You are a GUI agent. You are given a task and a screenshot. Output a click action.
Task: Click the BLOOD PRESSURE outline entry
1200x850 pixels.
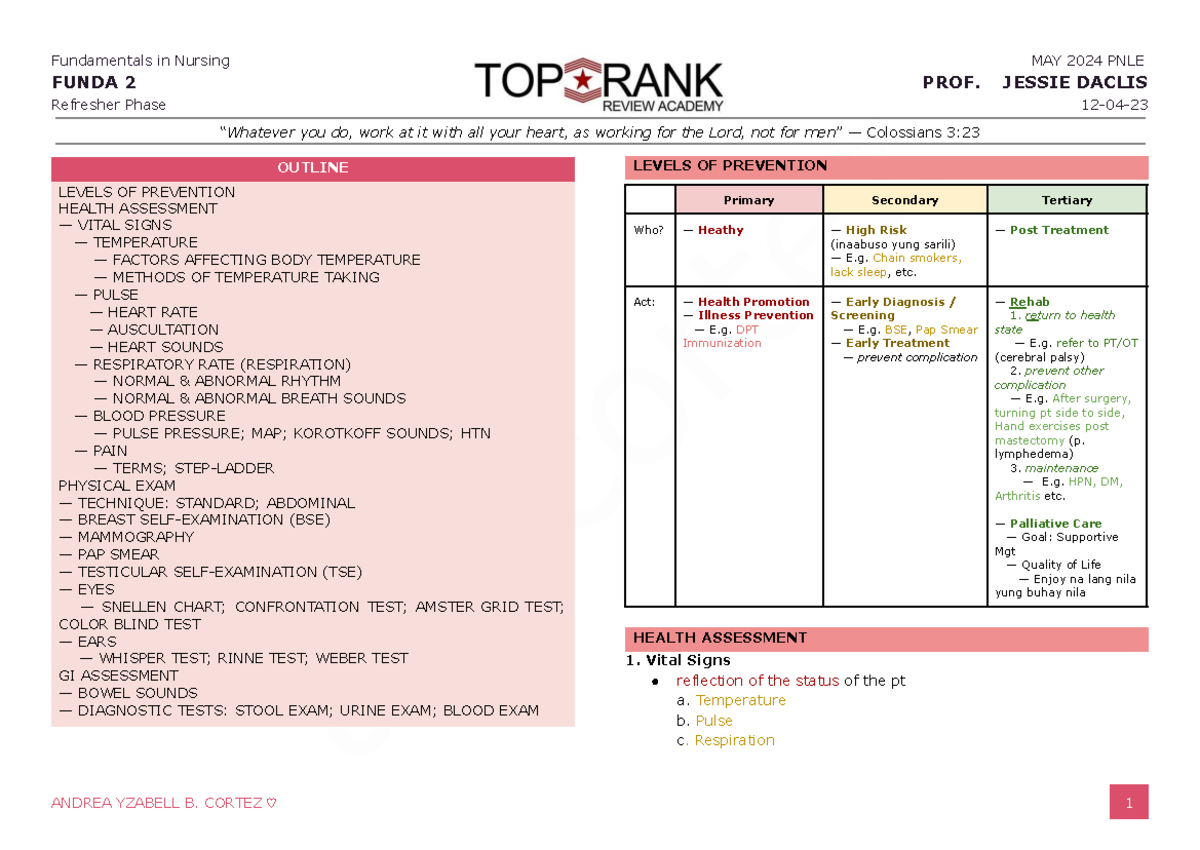tap(150, 416)
